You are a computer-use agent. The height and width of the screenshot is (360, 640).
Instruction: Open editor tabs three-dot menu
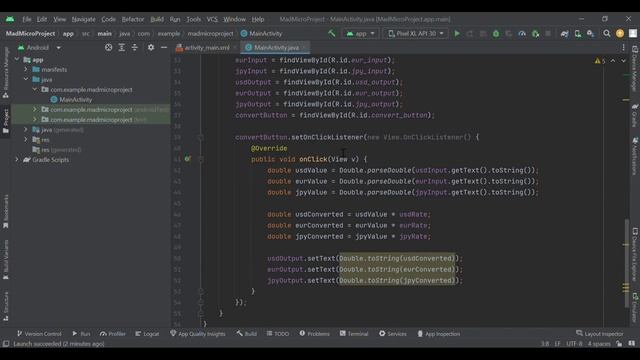click(623, 48)
